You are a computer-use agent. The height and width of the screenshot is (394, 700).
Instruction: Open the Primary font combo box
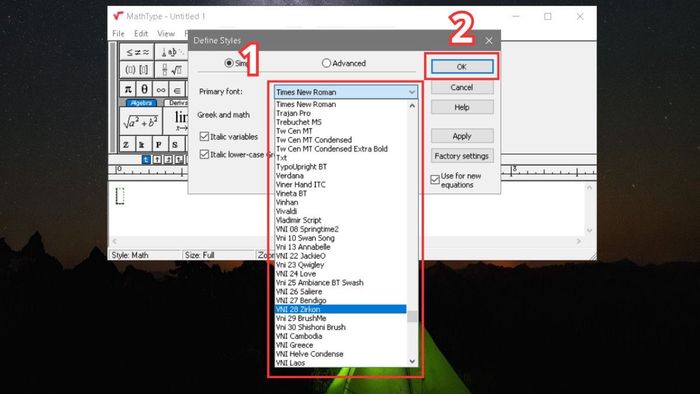tap(346, 92)
